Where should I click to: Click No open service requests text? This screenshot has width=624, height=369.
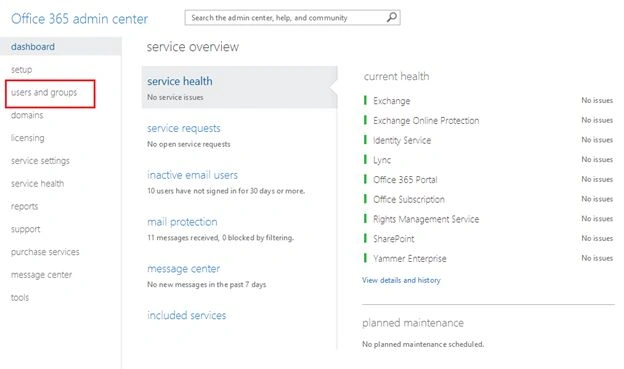click(x=189, y=144)
